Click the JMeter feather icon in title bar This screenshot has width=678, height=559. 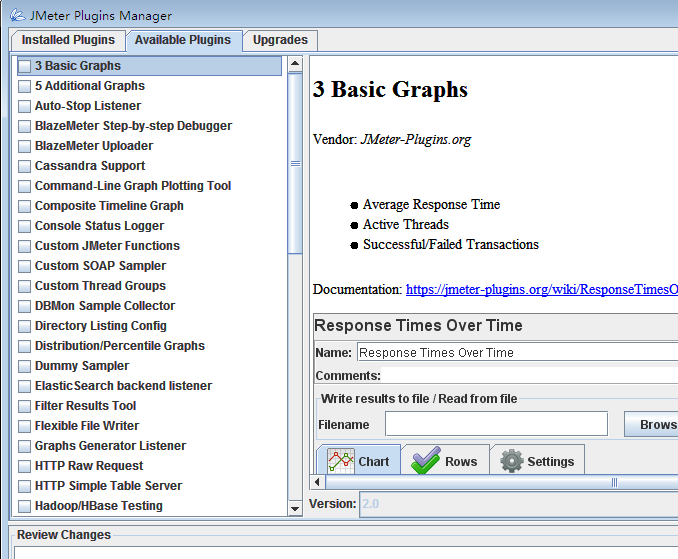tap(18, 15)
